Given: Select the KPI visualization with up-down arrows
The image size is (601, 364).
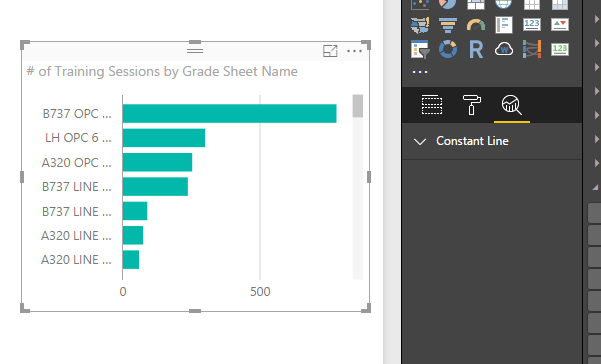Looking at the screenshot, I should 560,25.
